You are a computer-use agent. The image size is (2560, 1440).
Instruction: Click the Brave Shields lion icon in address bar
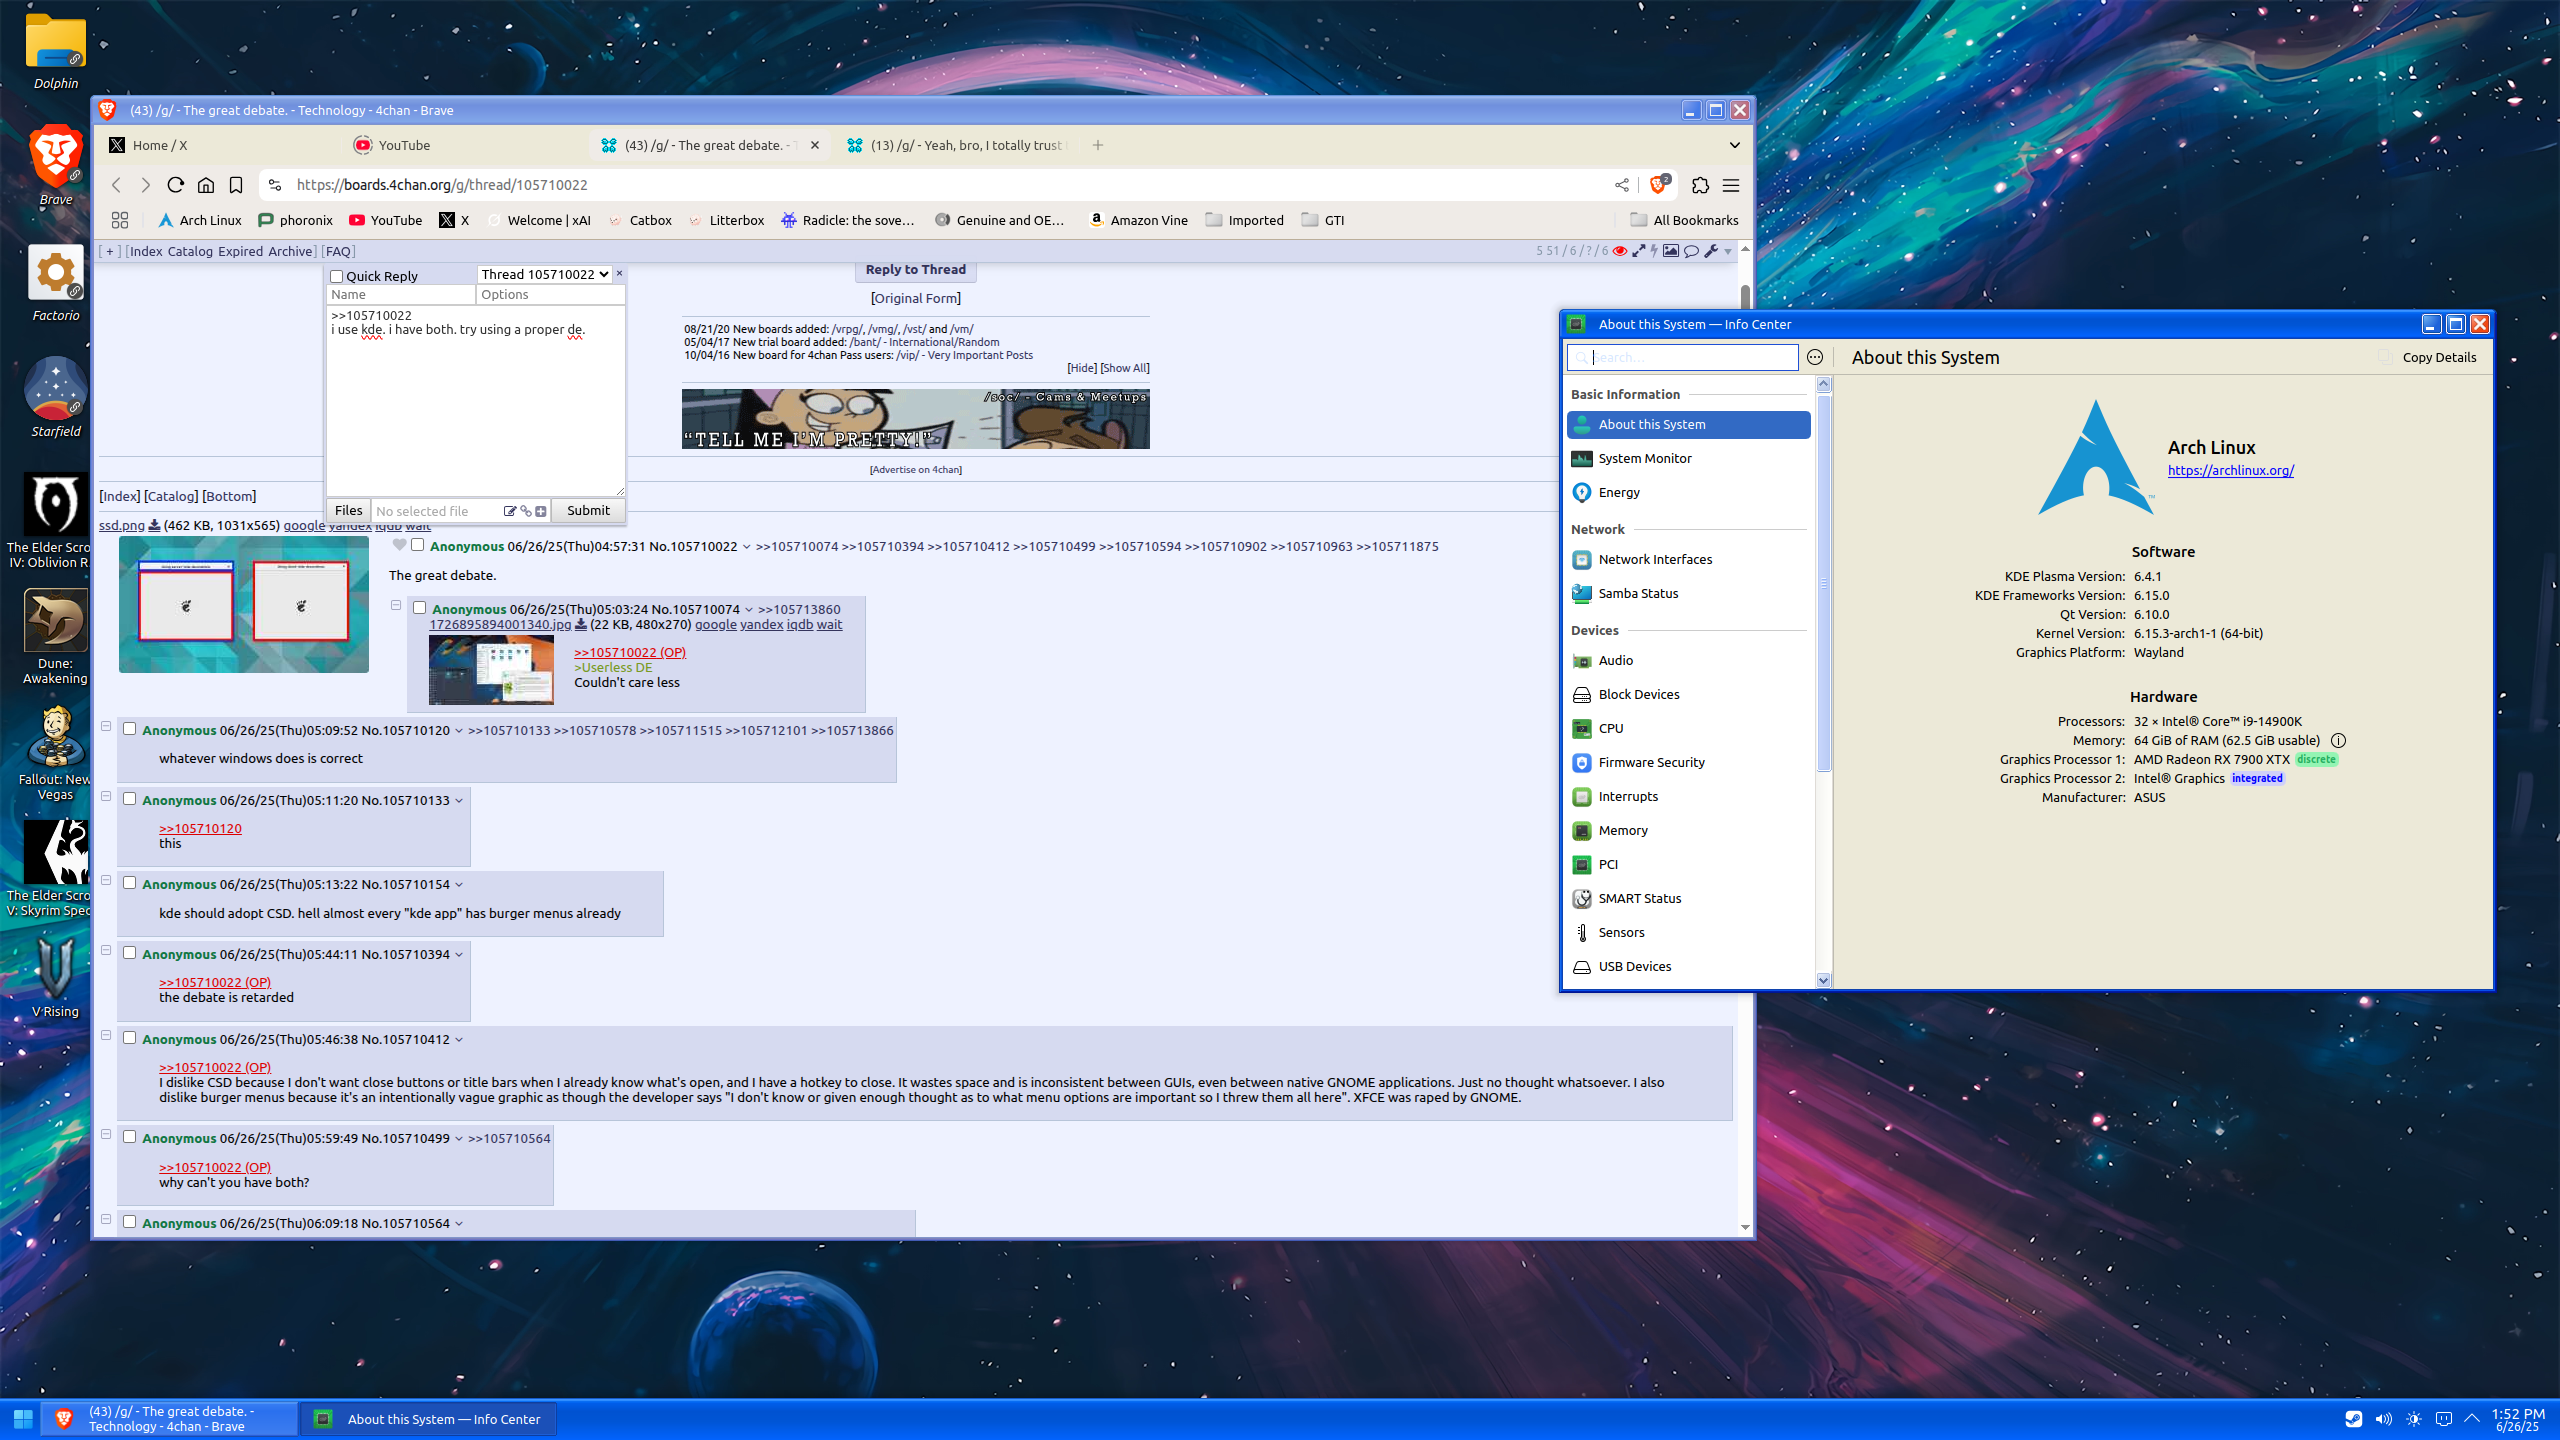click(x=1659, y=185)
